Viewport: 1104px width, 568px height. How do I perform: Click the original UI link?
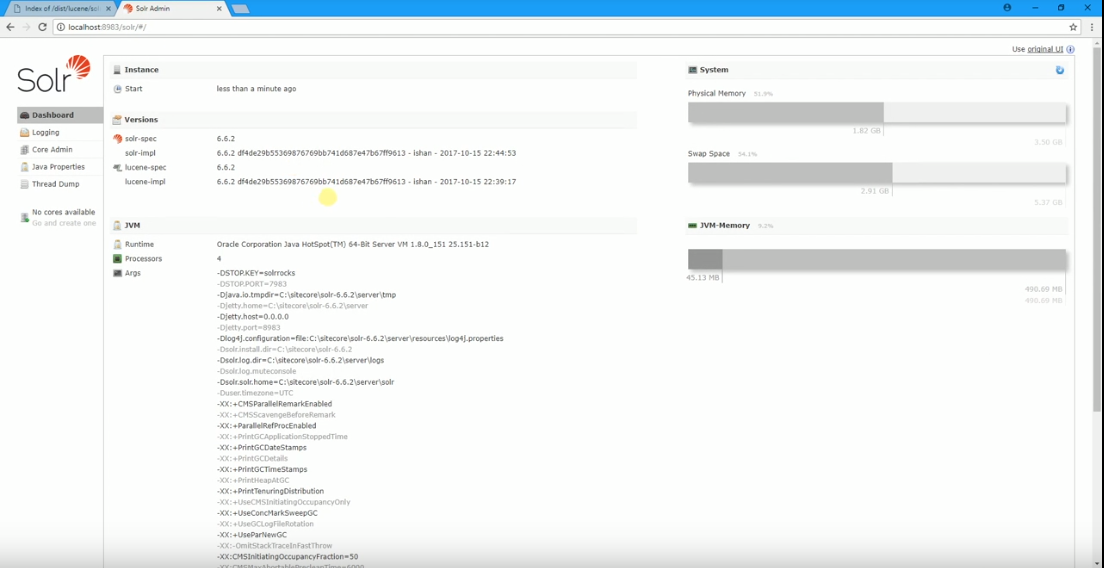1045,49
